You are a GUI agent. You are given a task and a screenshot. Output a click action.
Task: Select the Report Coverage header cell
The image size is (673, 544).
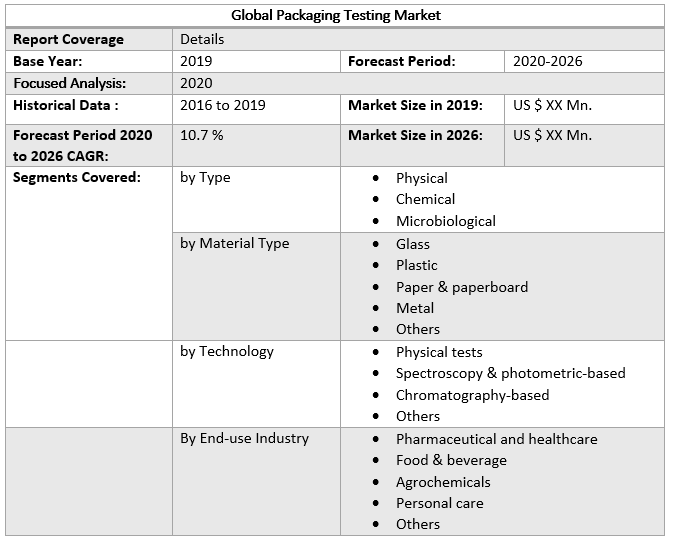point(69,39)
